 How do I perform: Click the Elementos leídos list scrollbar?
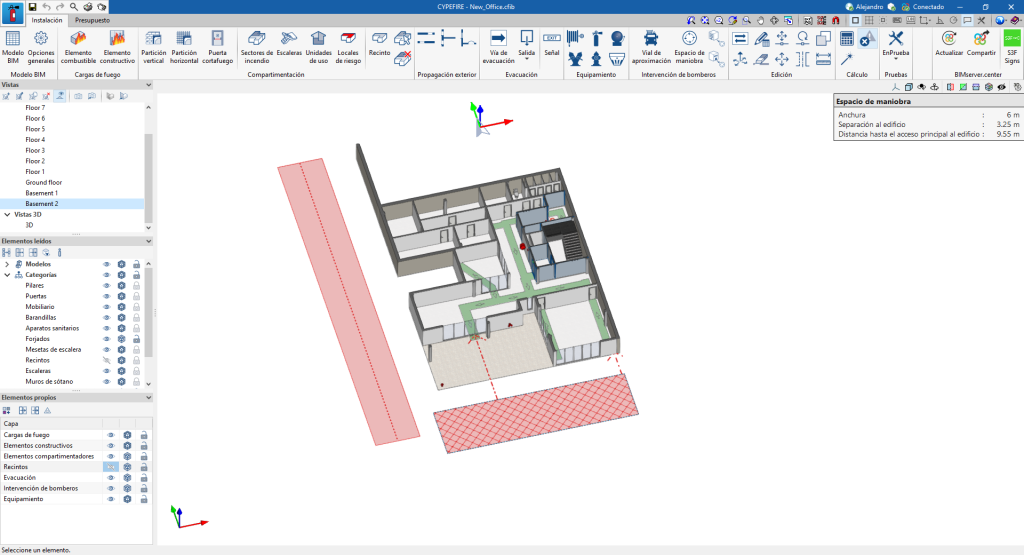pos(148,312)
